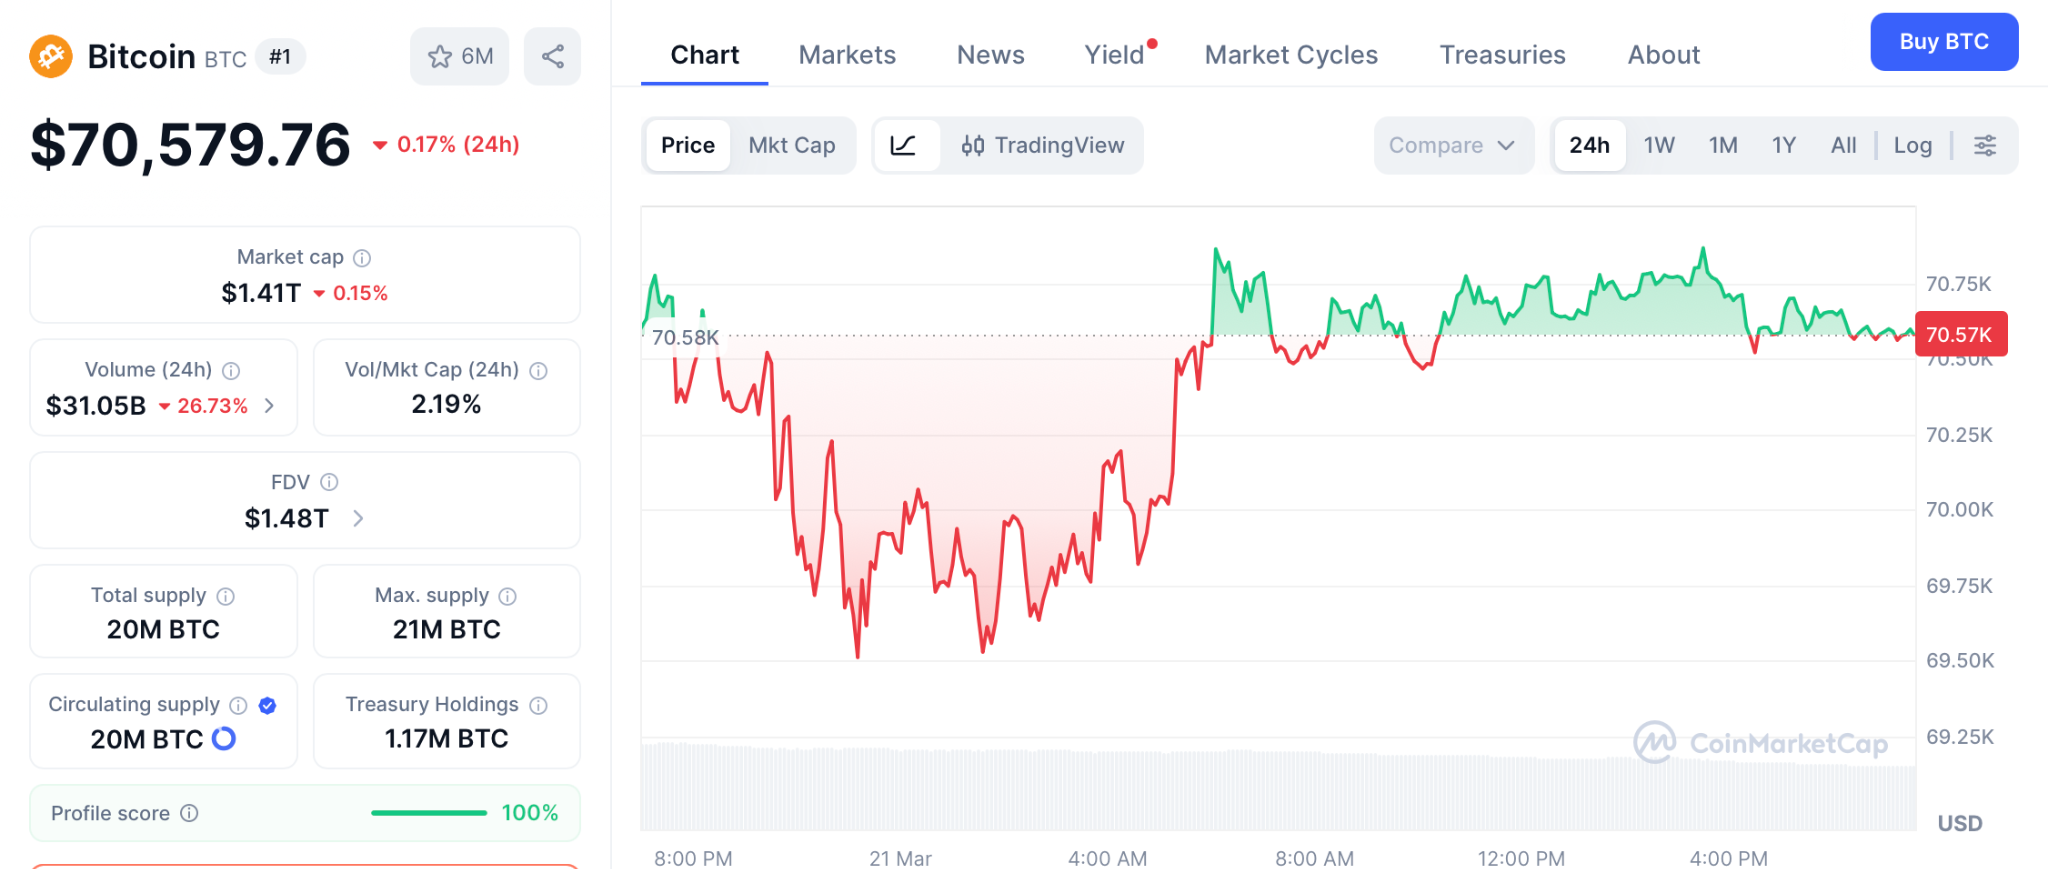The image size is (2048, 869).
Task: Click the share icon next to Bitcoin
Action: point(552,56)
